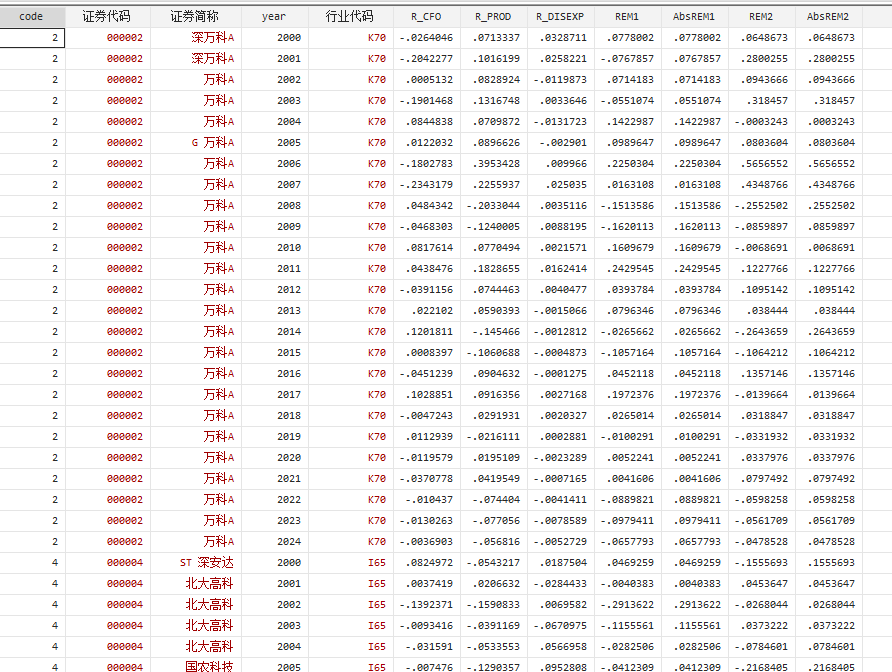Select REM1 value -.2913622
This screenshot has width=892, height=672.
click(627, 605)
